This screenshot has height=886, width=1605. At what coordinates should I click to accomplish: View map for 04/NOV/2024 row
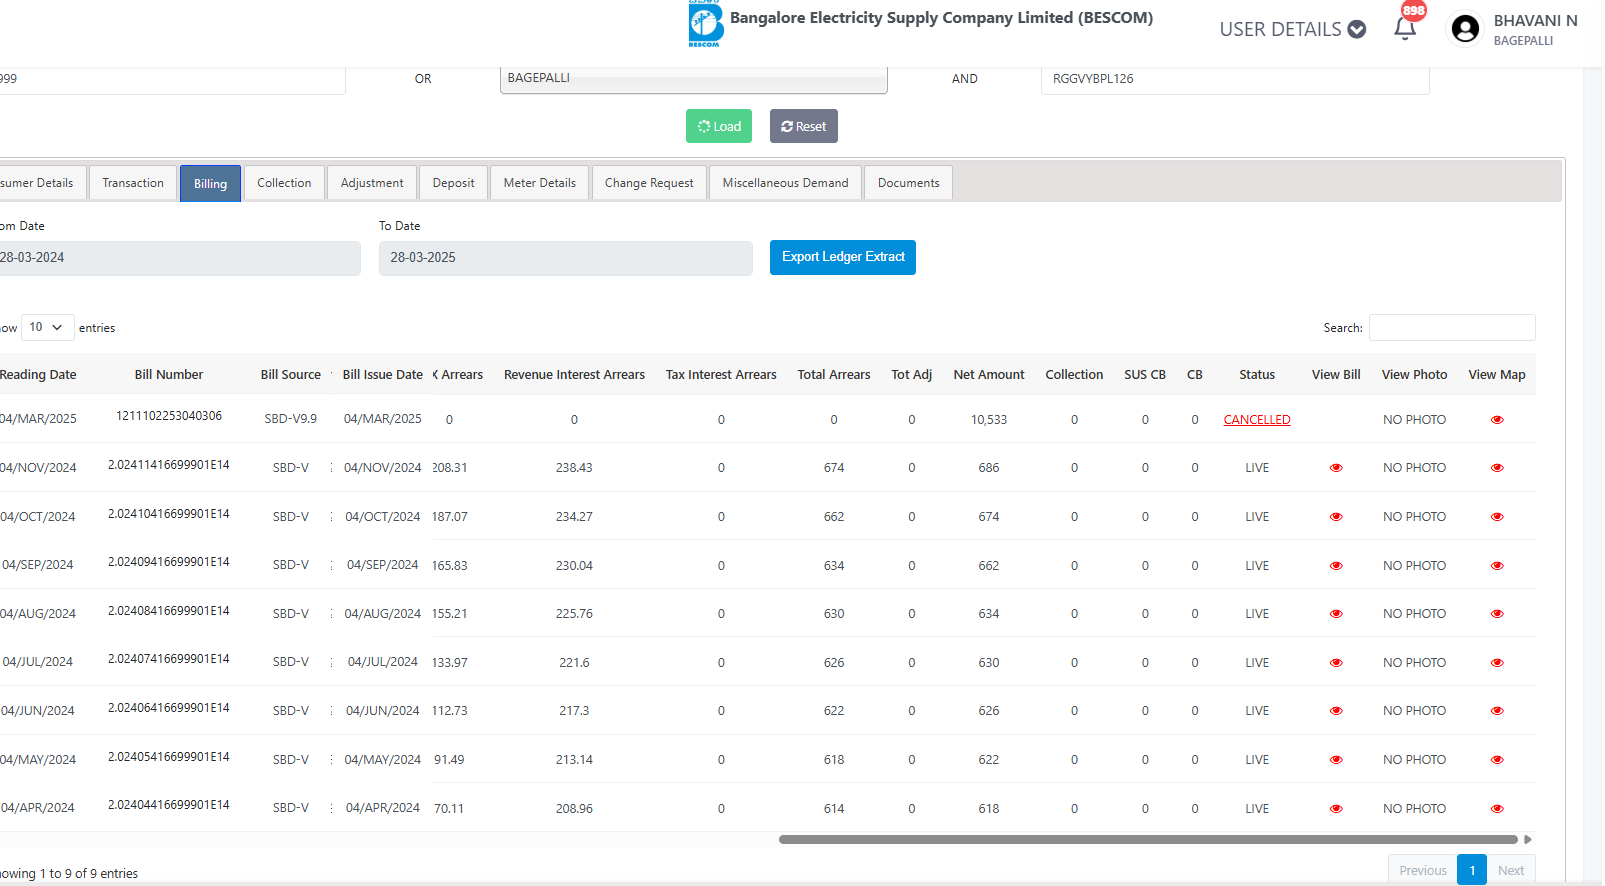pyautogui.click(x=1497, y=468)
